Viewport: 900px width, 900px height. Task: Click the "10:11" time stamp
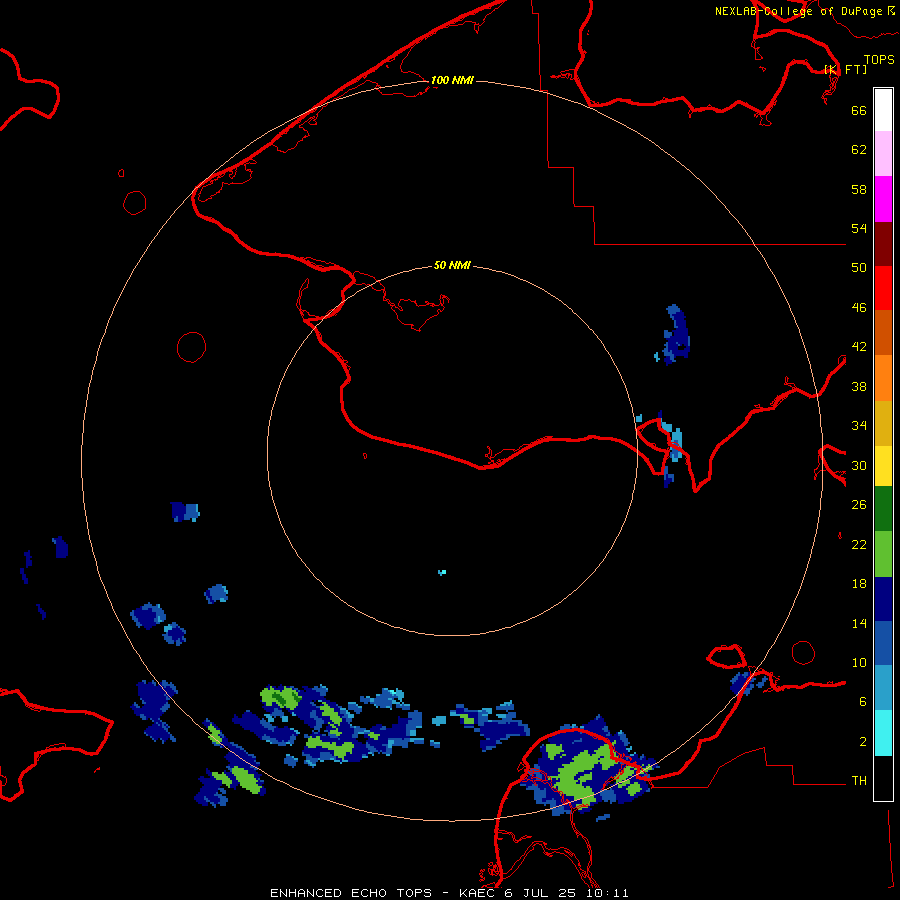pos(607,893)
